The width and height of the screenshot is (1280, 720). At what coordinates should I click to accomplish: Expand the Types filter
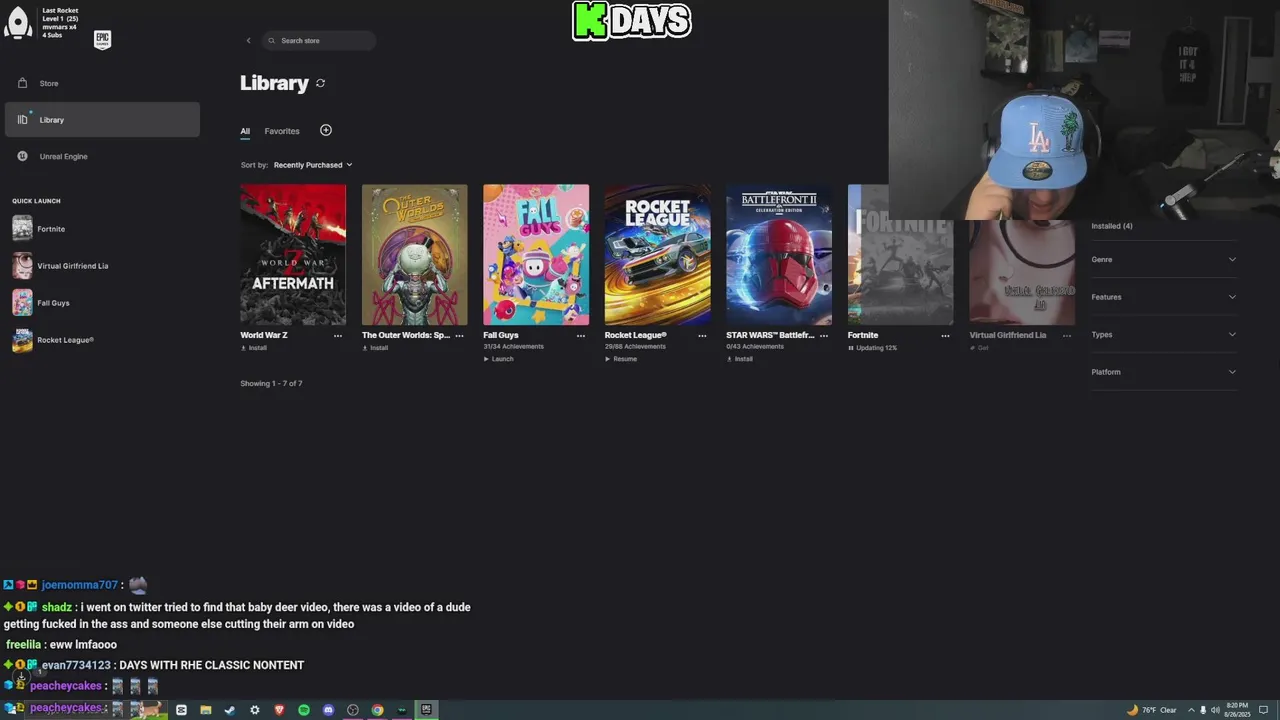[x=1164, y=334]
